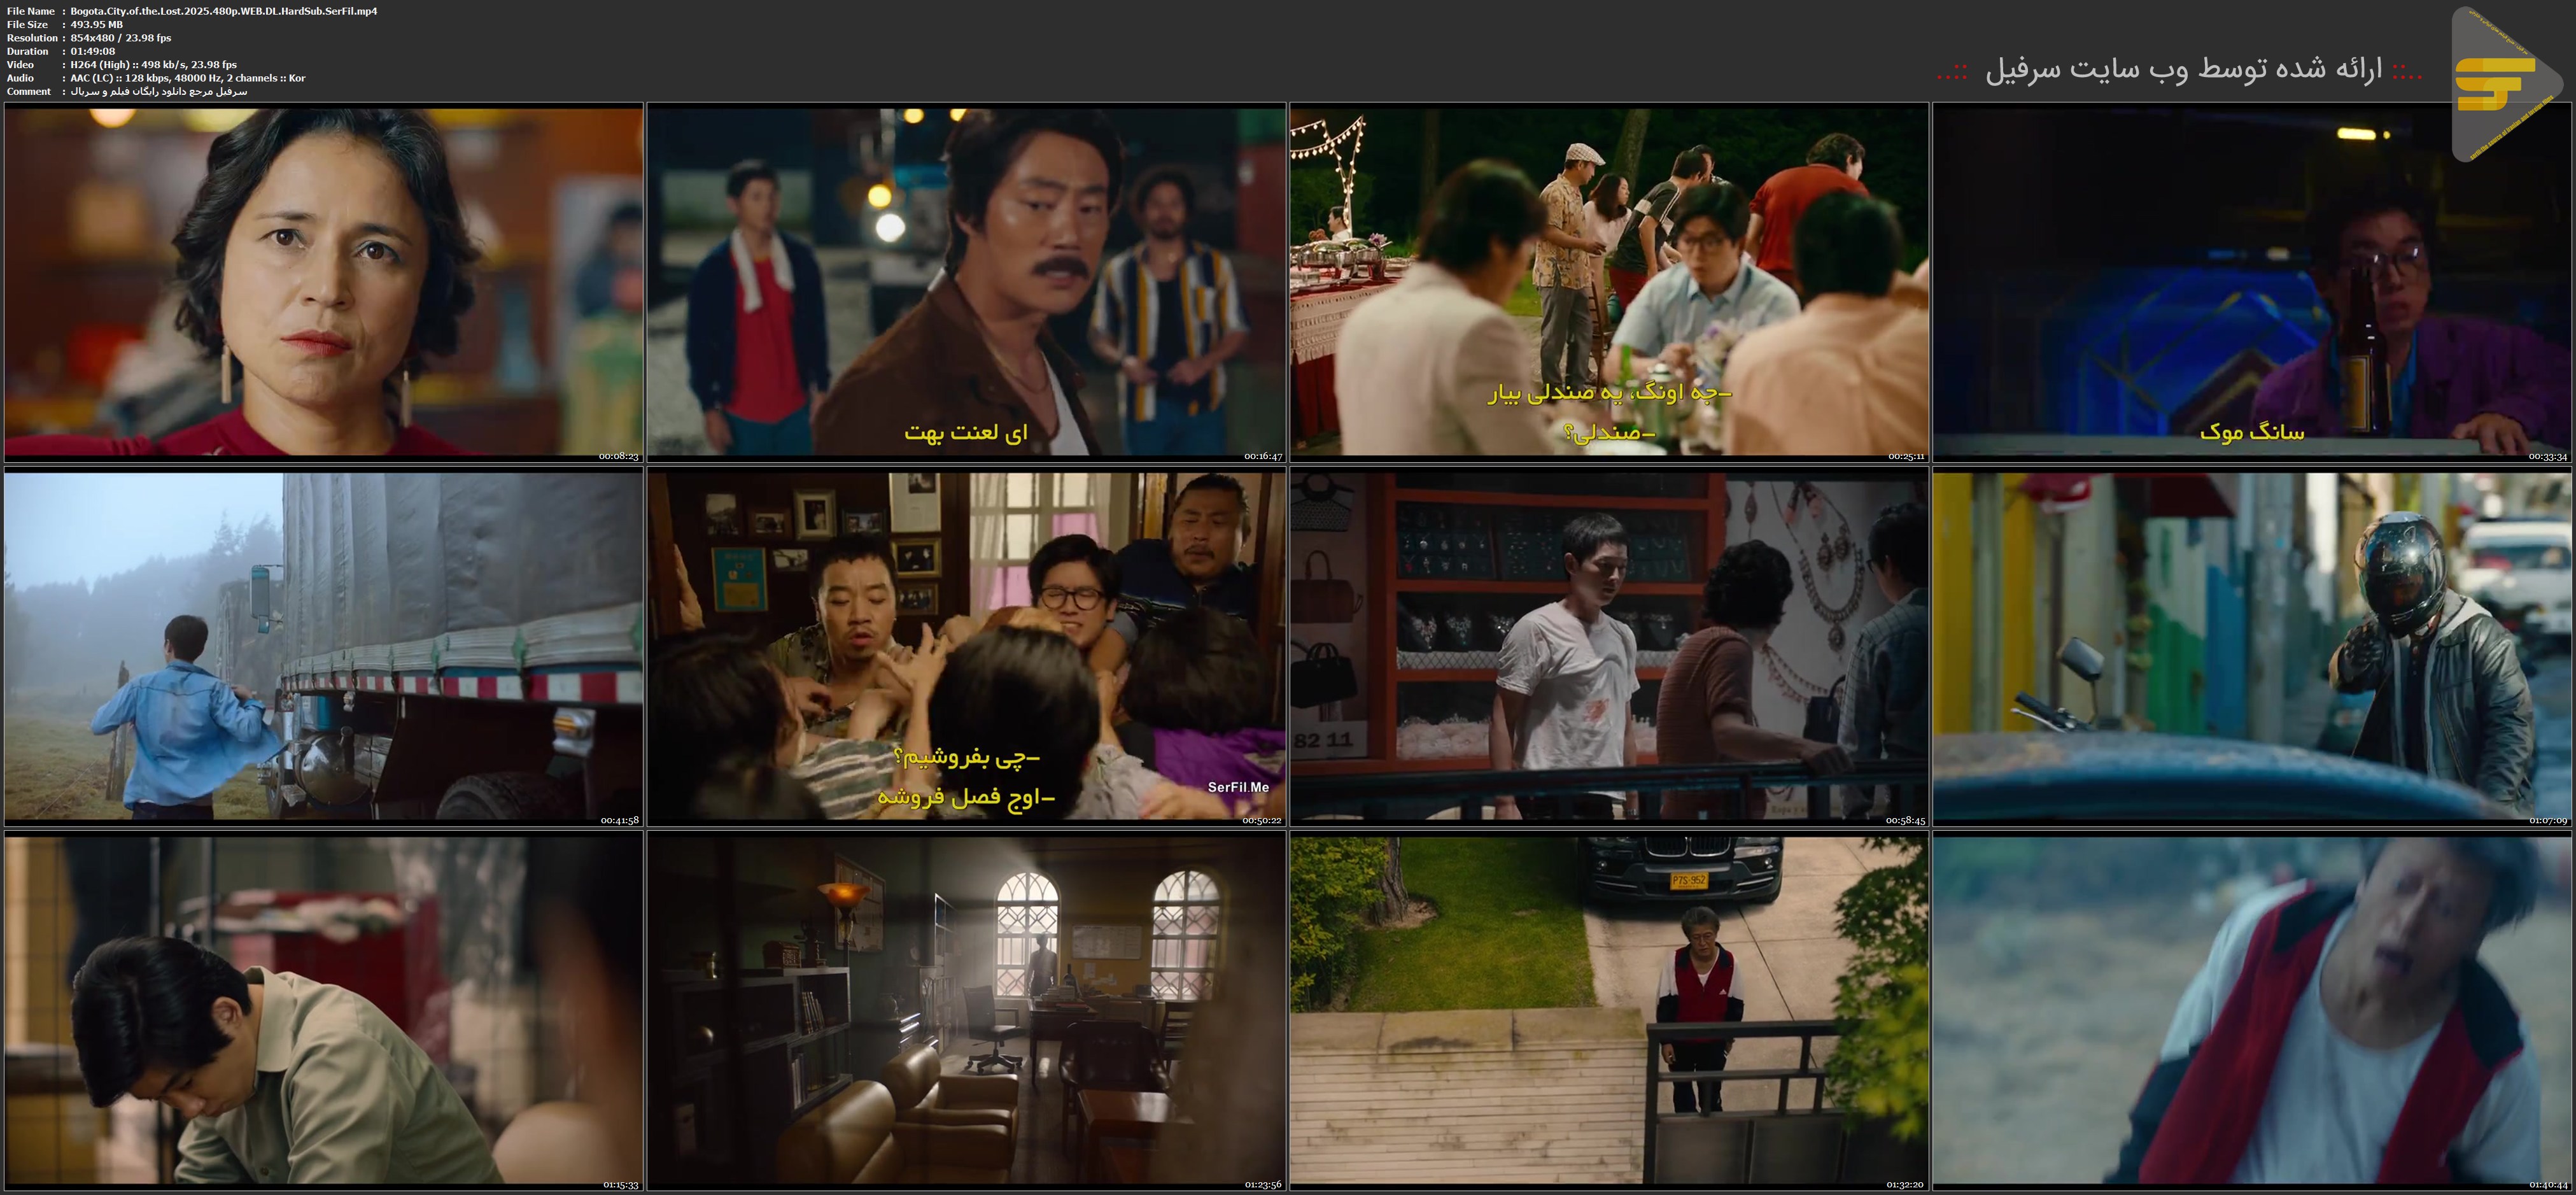The image size is (2576, 1195).
Task: Open blurry falling man thumbnail at 01:40:44
Action: click(x=2252, y=1013)
